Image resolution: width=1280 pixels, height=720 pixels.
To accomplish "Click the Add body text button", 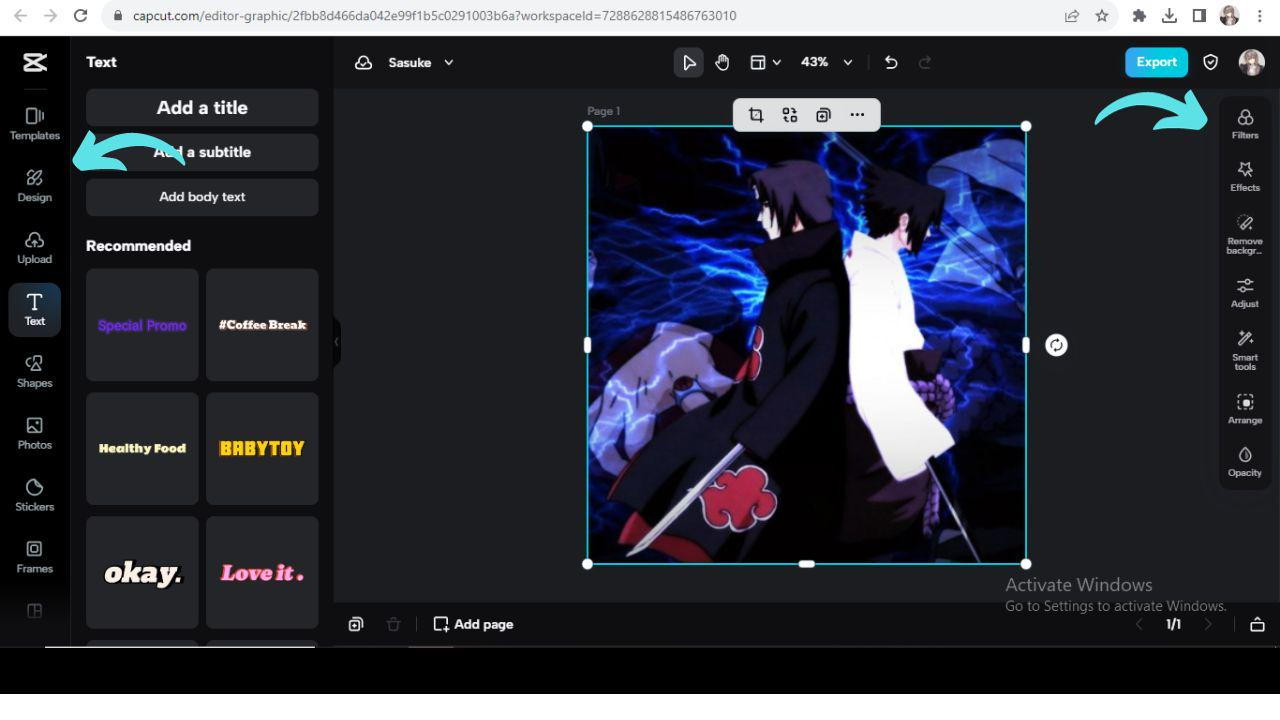I will pyautogui.click(x=202, y=197).
